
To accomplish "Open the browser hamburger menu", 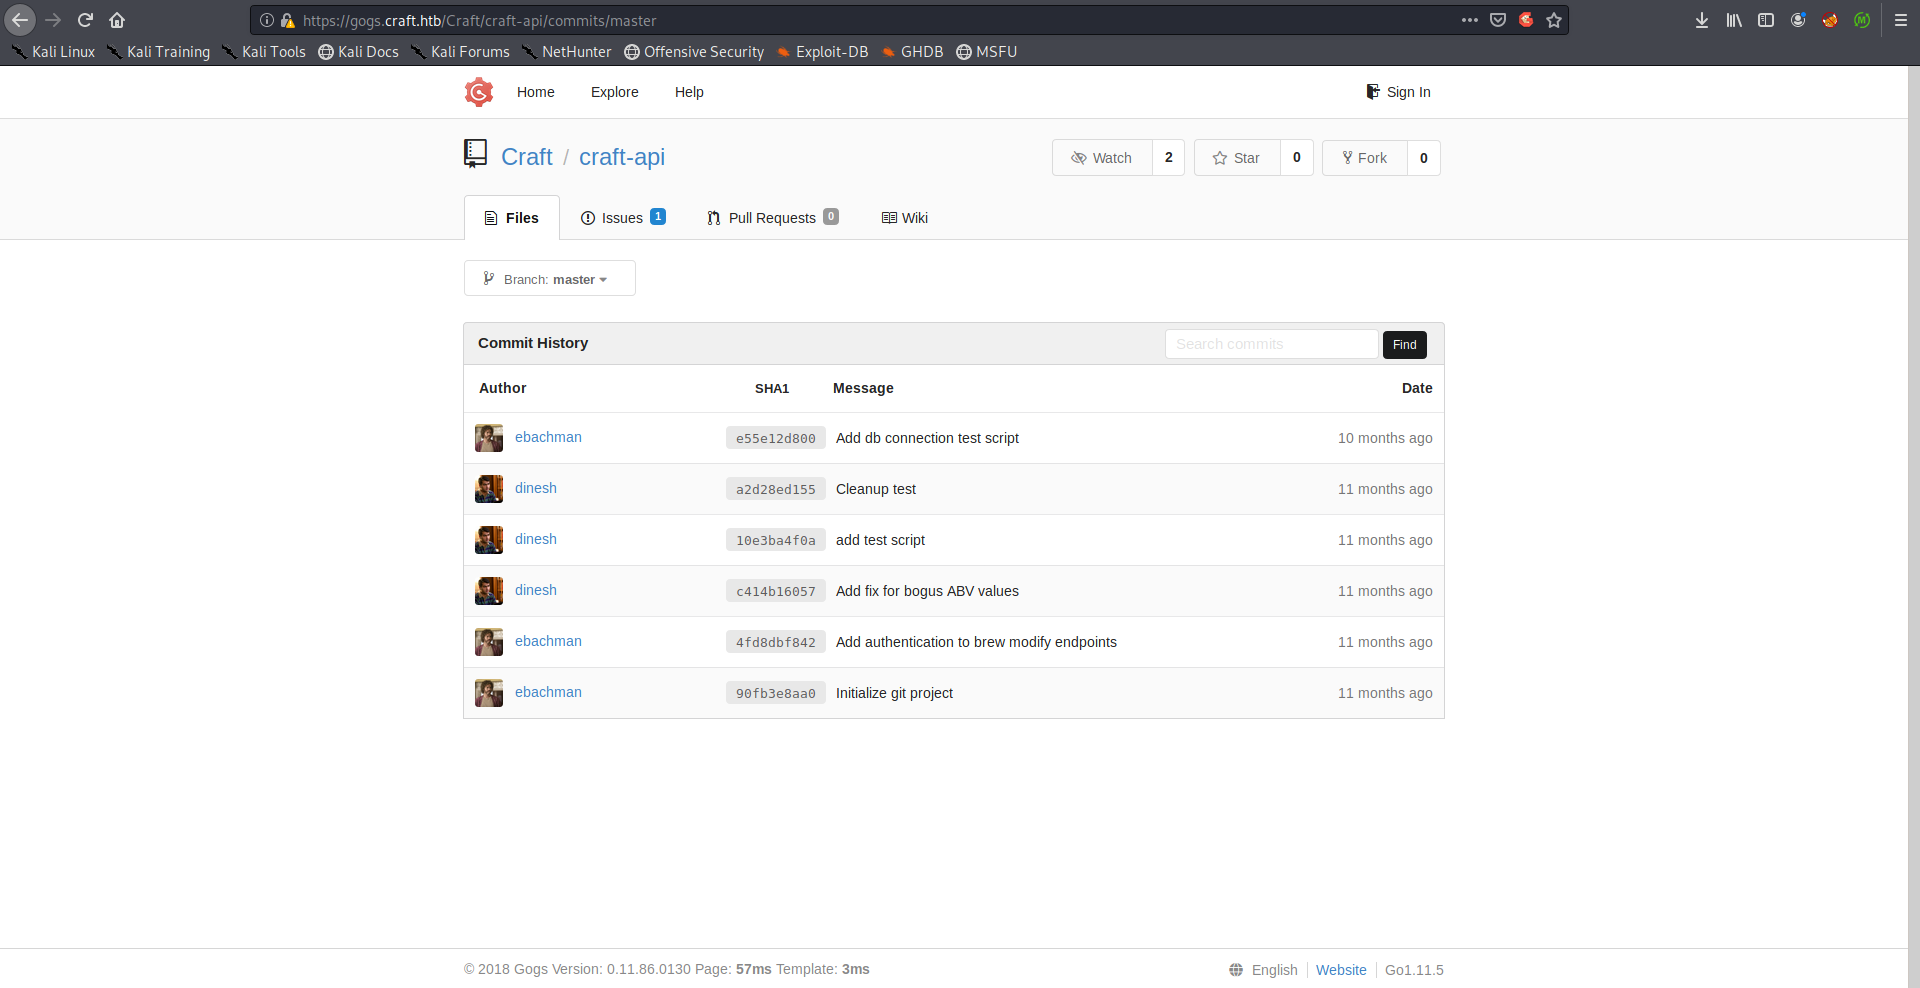I will (x=1900, y=20).
